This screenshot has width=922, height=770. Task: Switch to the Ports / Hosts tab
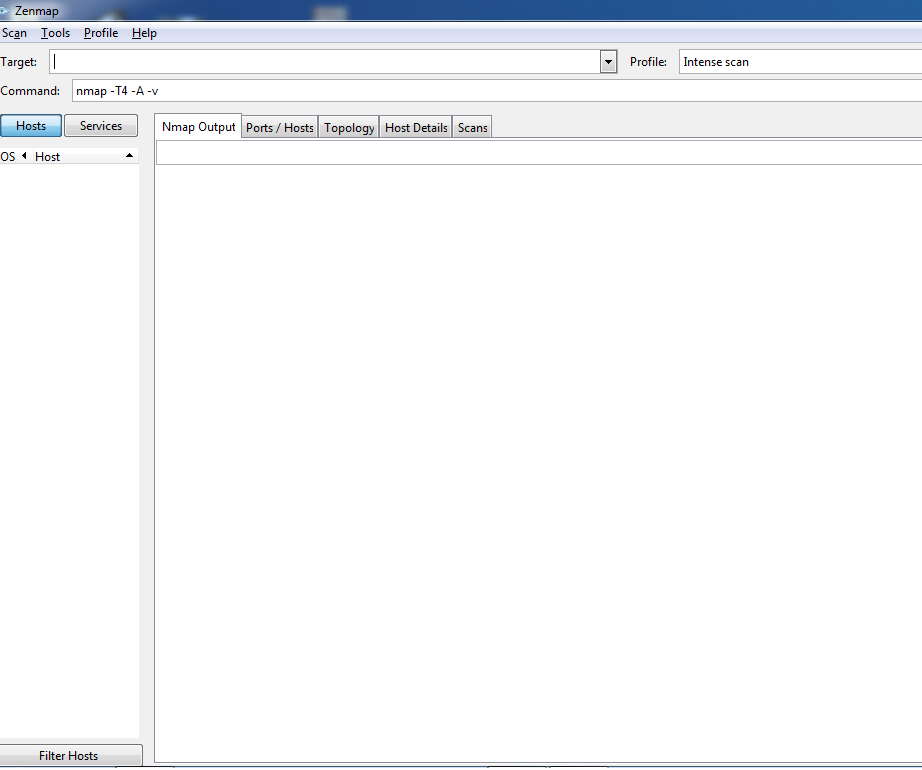(x=279, y=128)
